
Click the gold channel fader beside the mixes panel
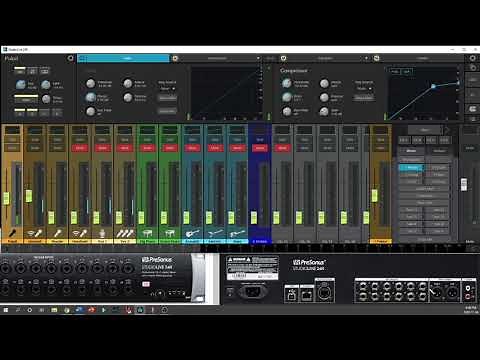(375, 195)
